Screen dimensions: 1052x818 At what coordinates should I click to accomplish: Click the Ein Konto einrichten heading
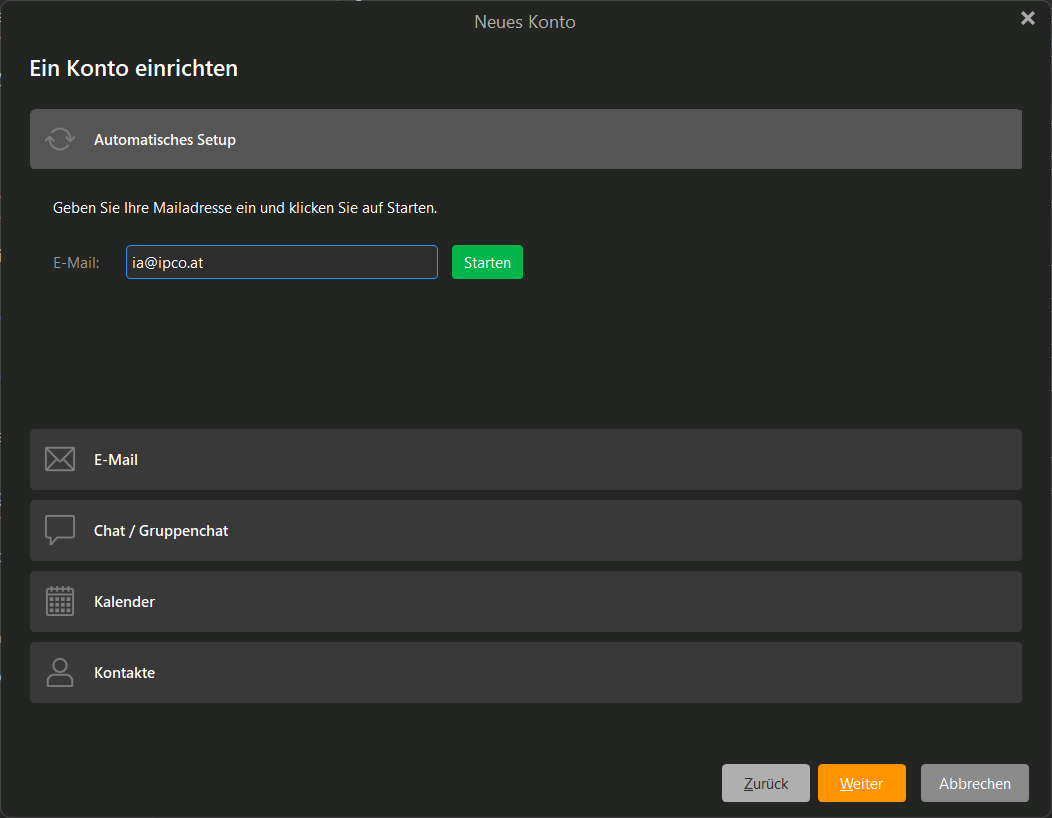point(133,69)
